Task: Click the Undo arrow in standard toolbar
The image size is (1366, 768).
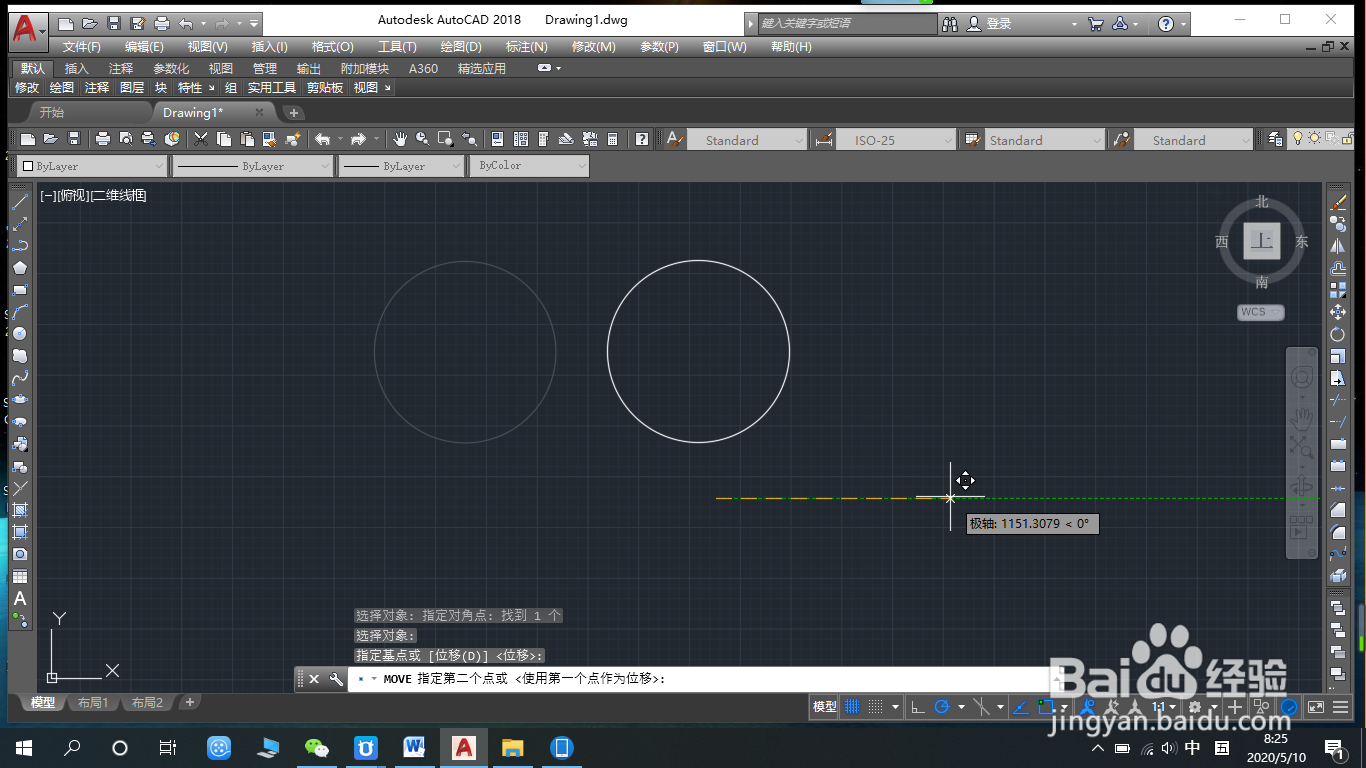Action: point(322,139)
